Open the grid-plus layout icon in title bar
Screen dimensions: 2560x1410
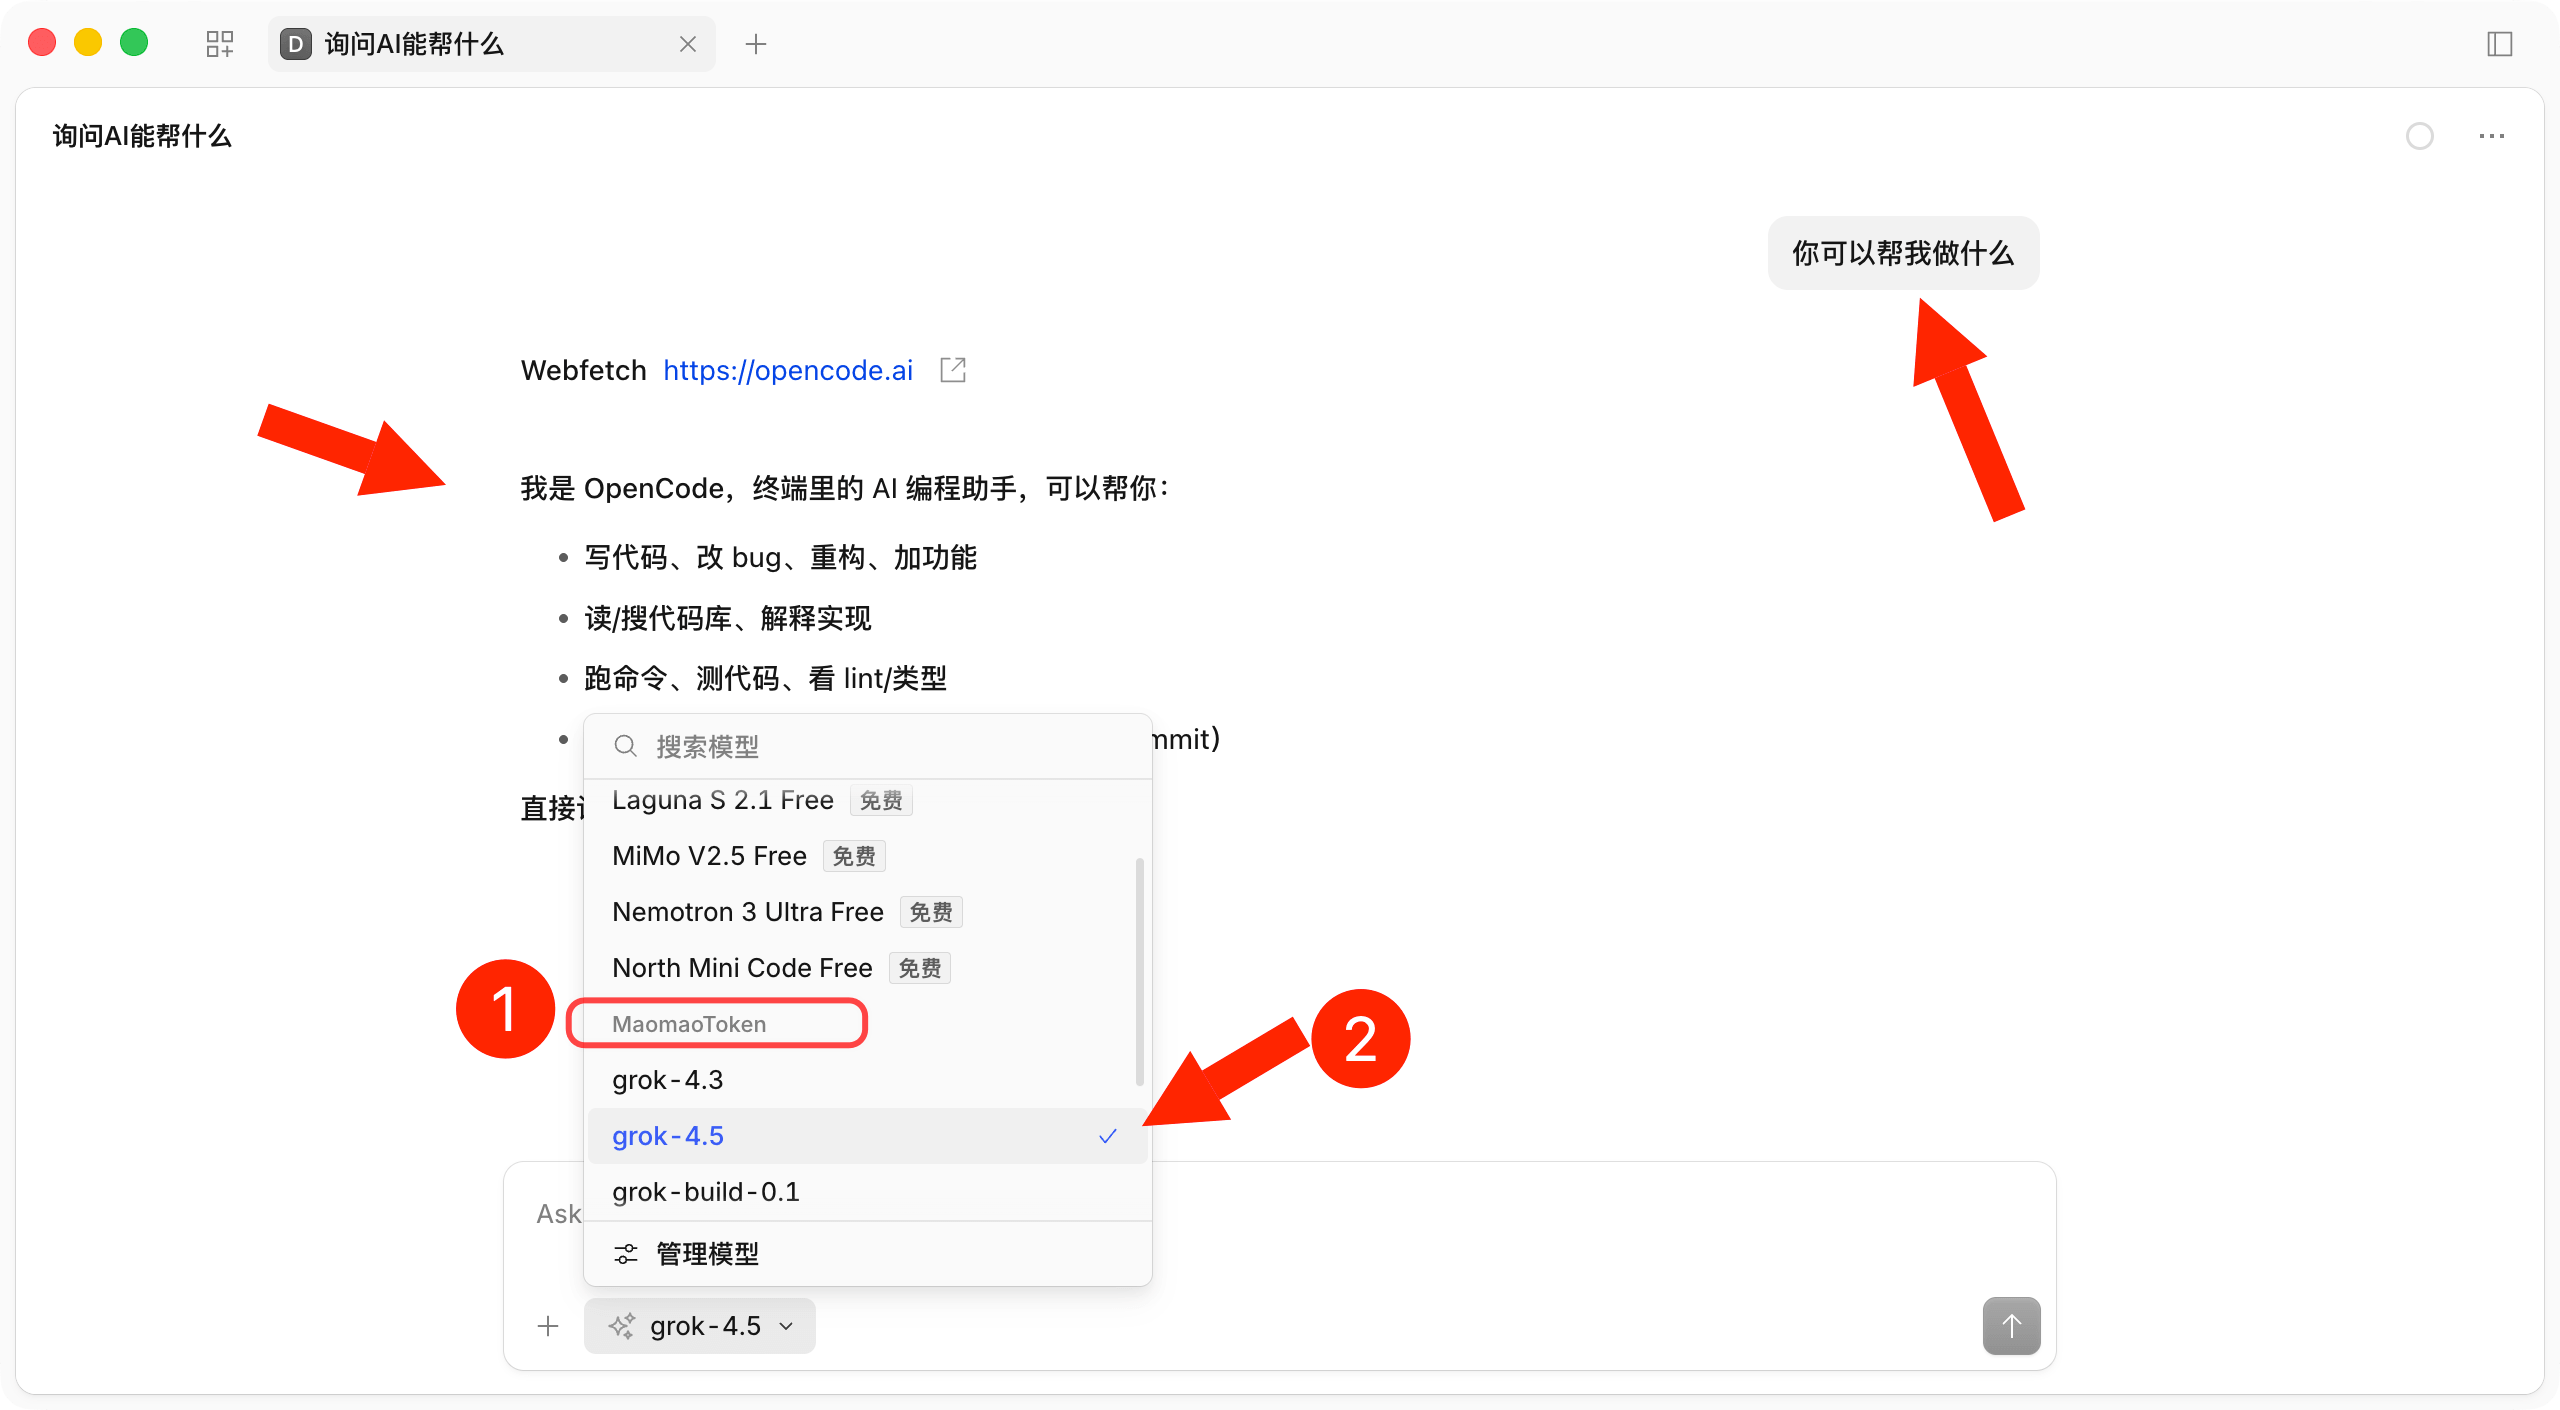219,44
